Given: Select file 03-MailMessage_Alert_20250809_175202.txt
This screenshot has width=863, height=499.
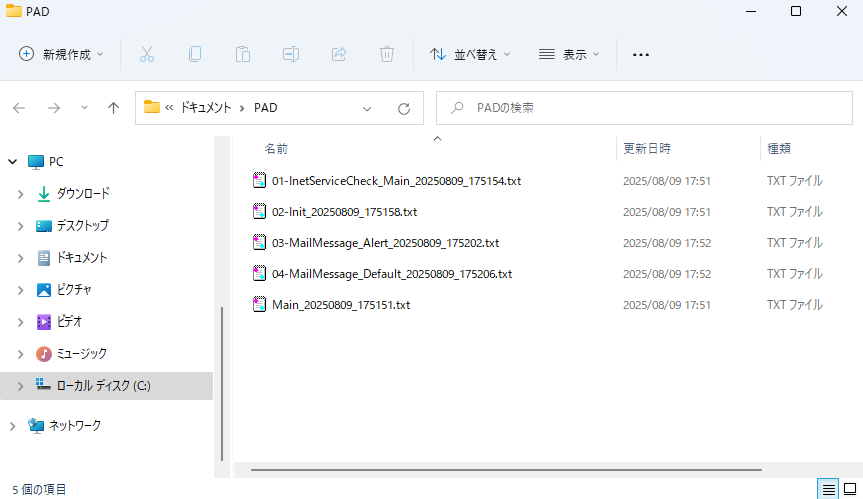Looking at the screenshot, I should [x=385, y=243].
